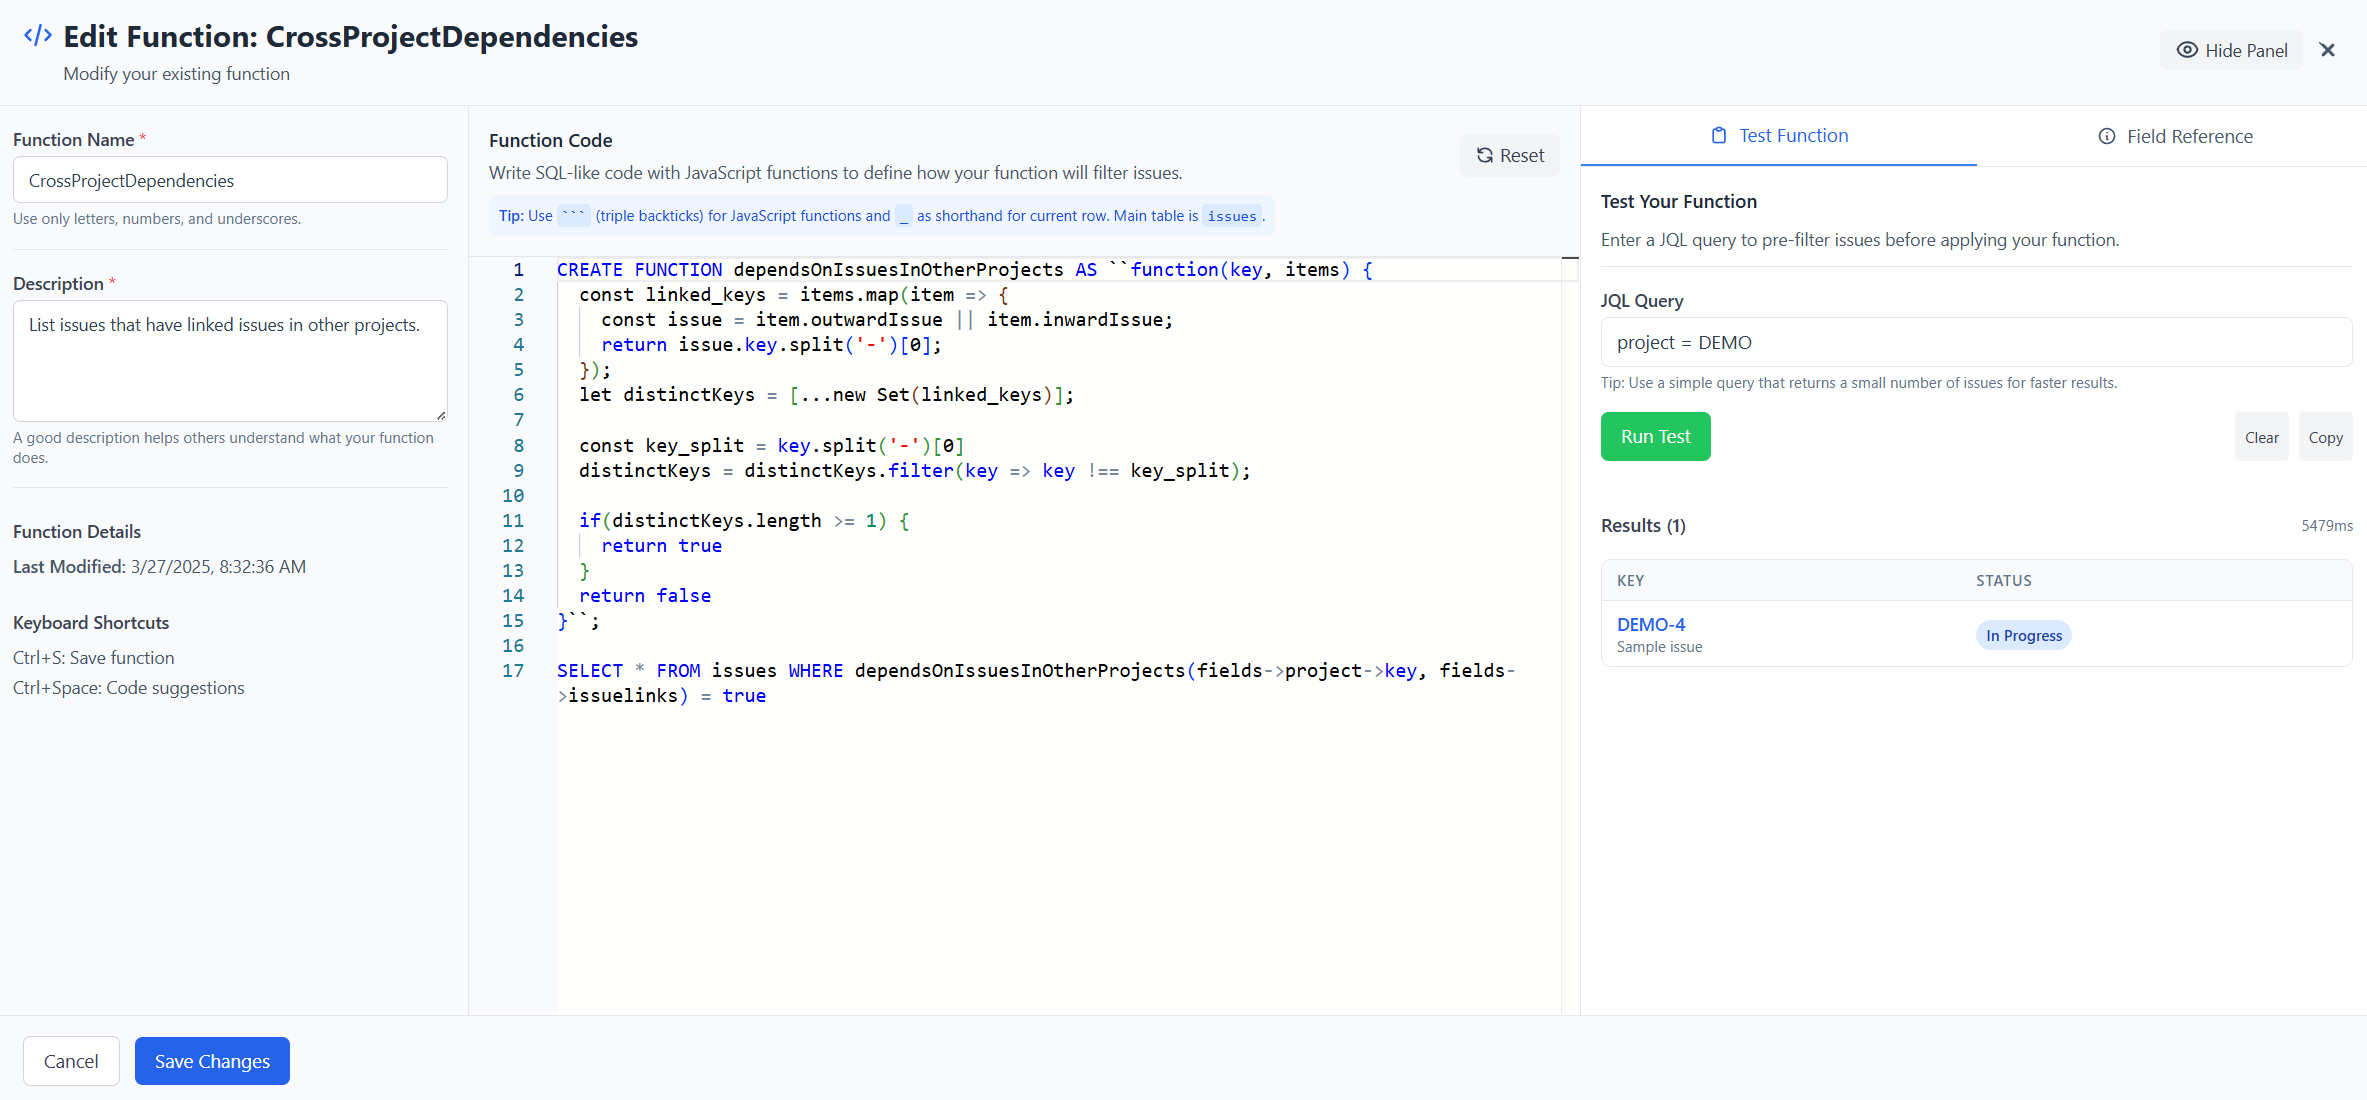The width and height of the screenshot is (2367, 1100).
Task: Click line number 1 in the code gutter
Action: click(519, 270)
